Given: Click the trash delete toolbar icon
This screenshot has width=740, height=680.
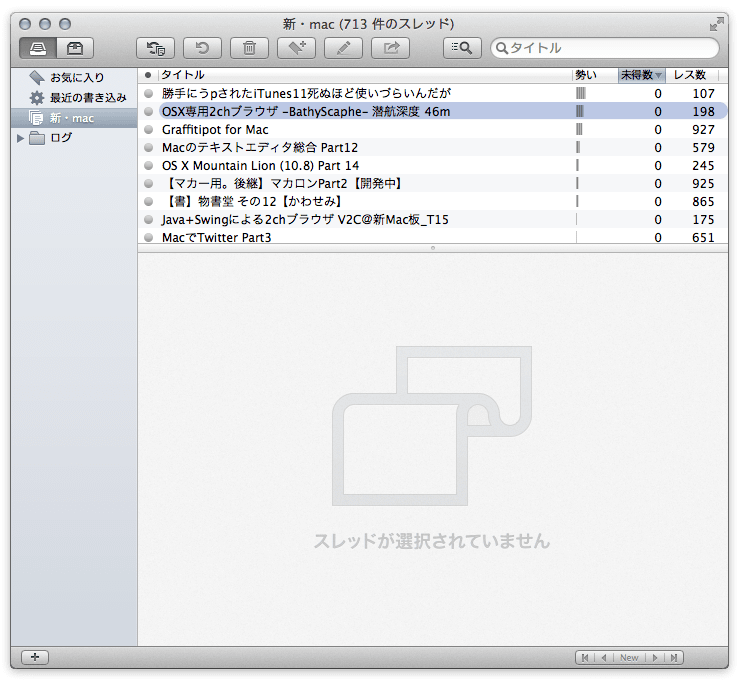Looking at the screenshot, I should (249, 47).
